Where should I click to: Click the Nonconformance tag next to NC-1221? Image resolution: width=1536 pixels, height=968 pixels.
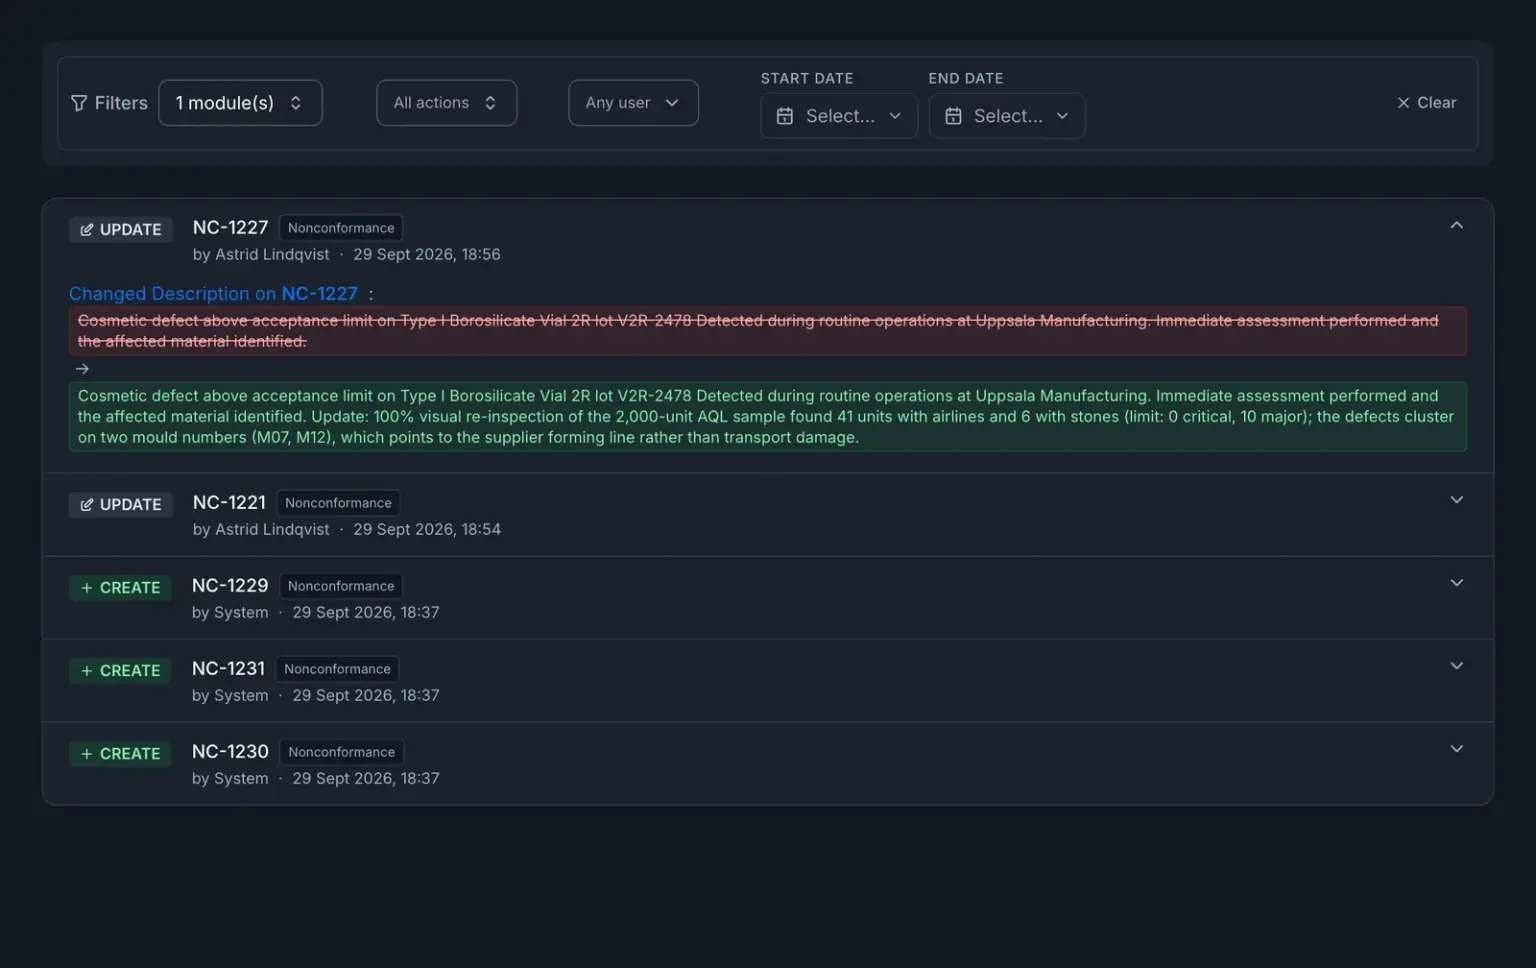(338, 503)
